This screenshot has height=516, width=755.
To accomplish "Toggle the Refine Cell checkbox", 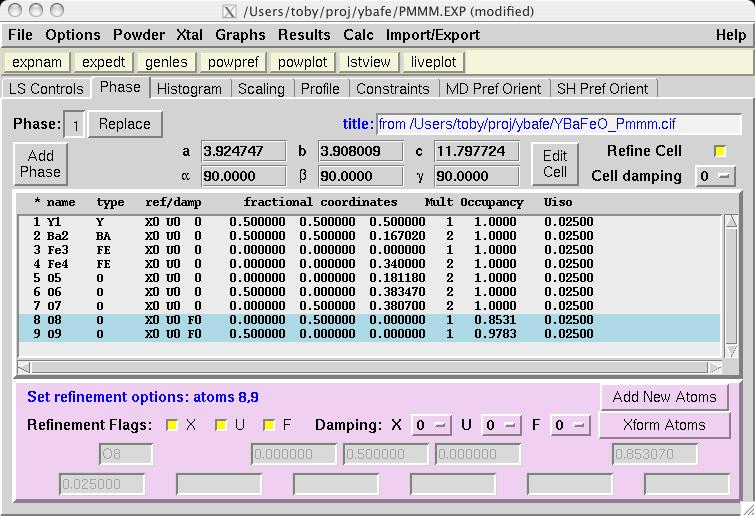I will click(x=720, y=152).
